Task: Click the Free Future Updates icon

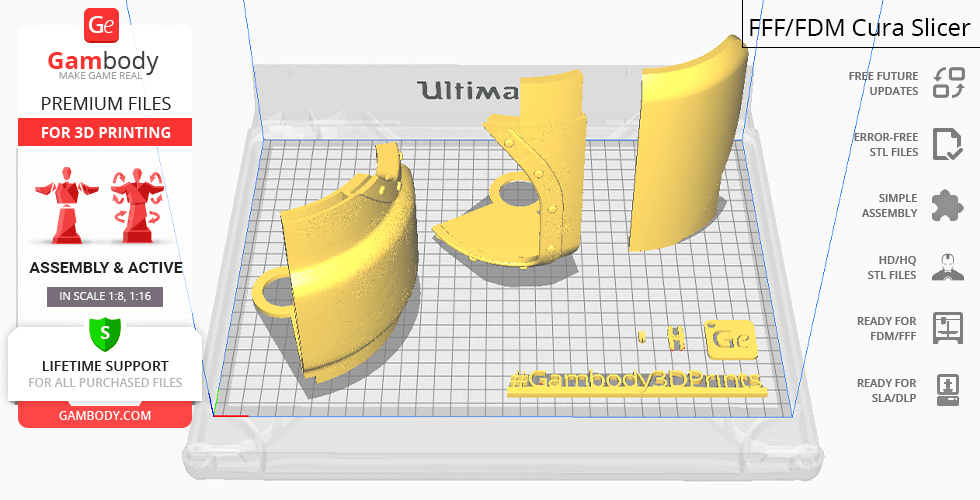Action: [x=949, y=83]
